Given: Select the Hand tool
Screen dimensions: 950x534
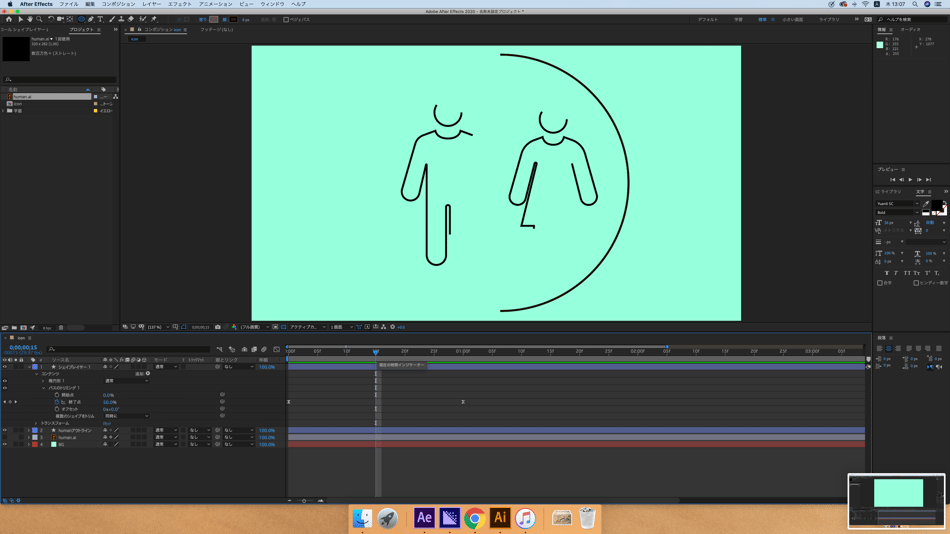Looking at the screenshot, I should pos(30,19).
